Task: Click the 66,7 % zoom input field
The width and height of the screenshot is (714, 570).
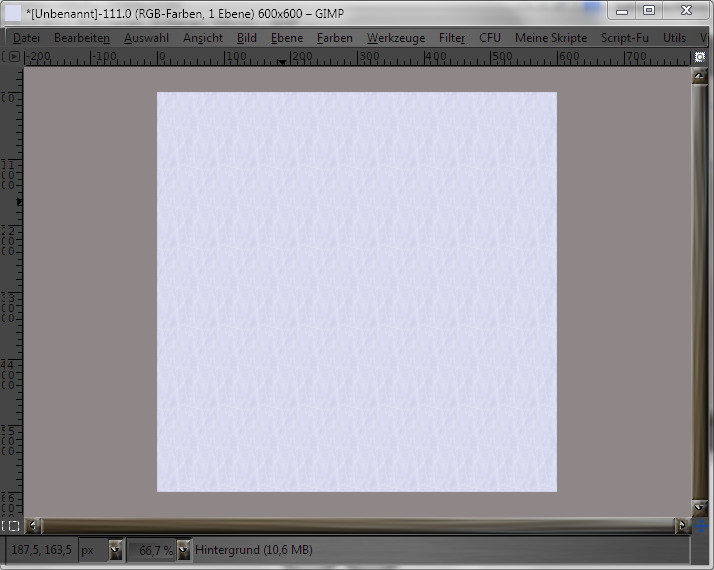Action: 152,550
